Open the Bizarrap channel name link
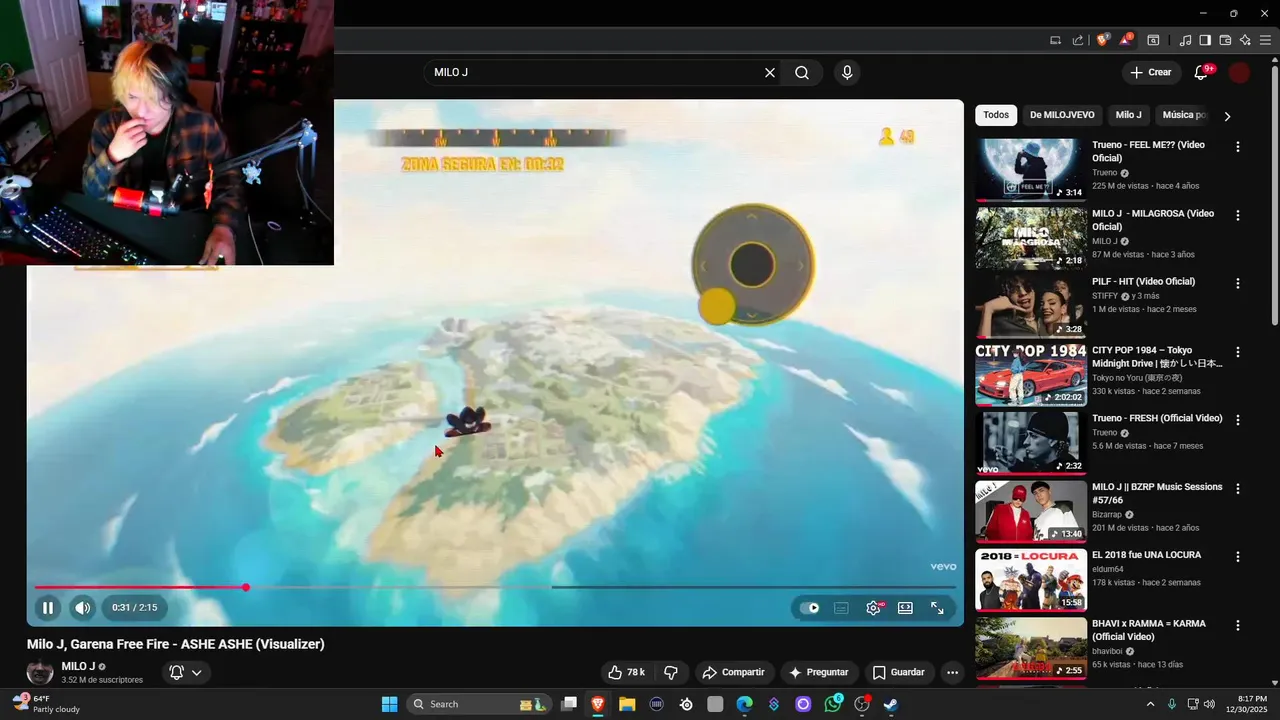This screenshot has width=1280, height=720. [1107, 515]
